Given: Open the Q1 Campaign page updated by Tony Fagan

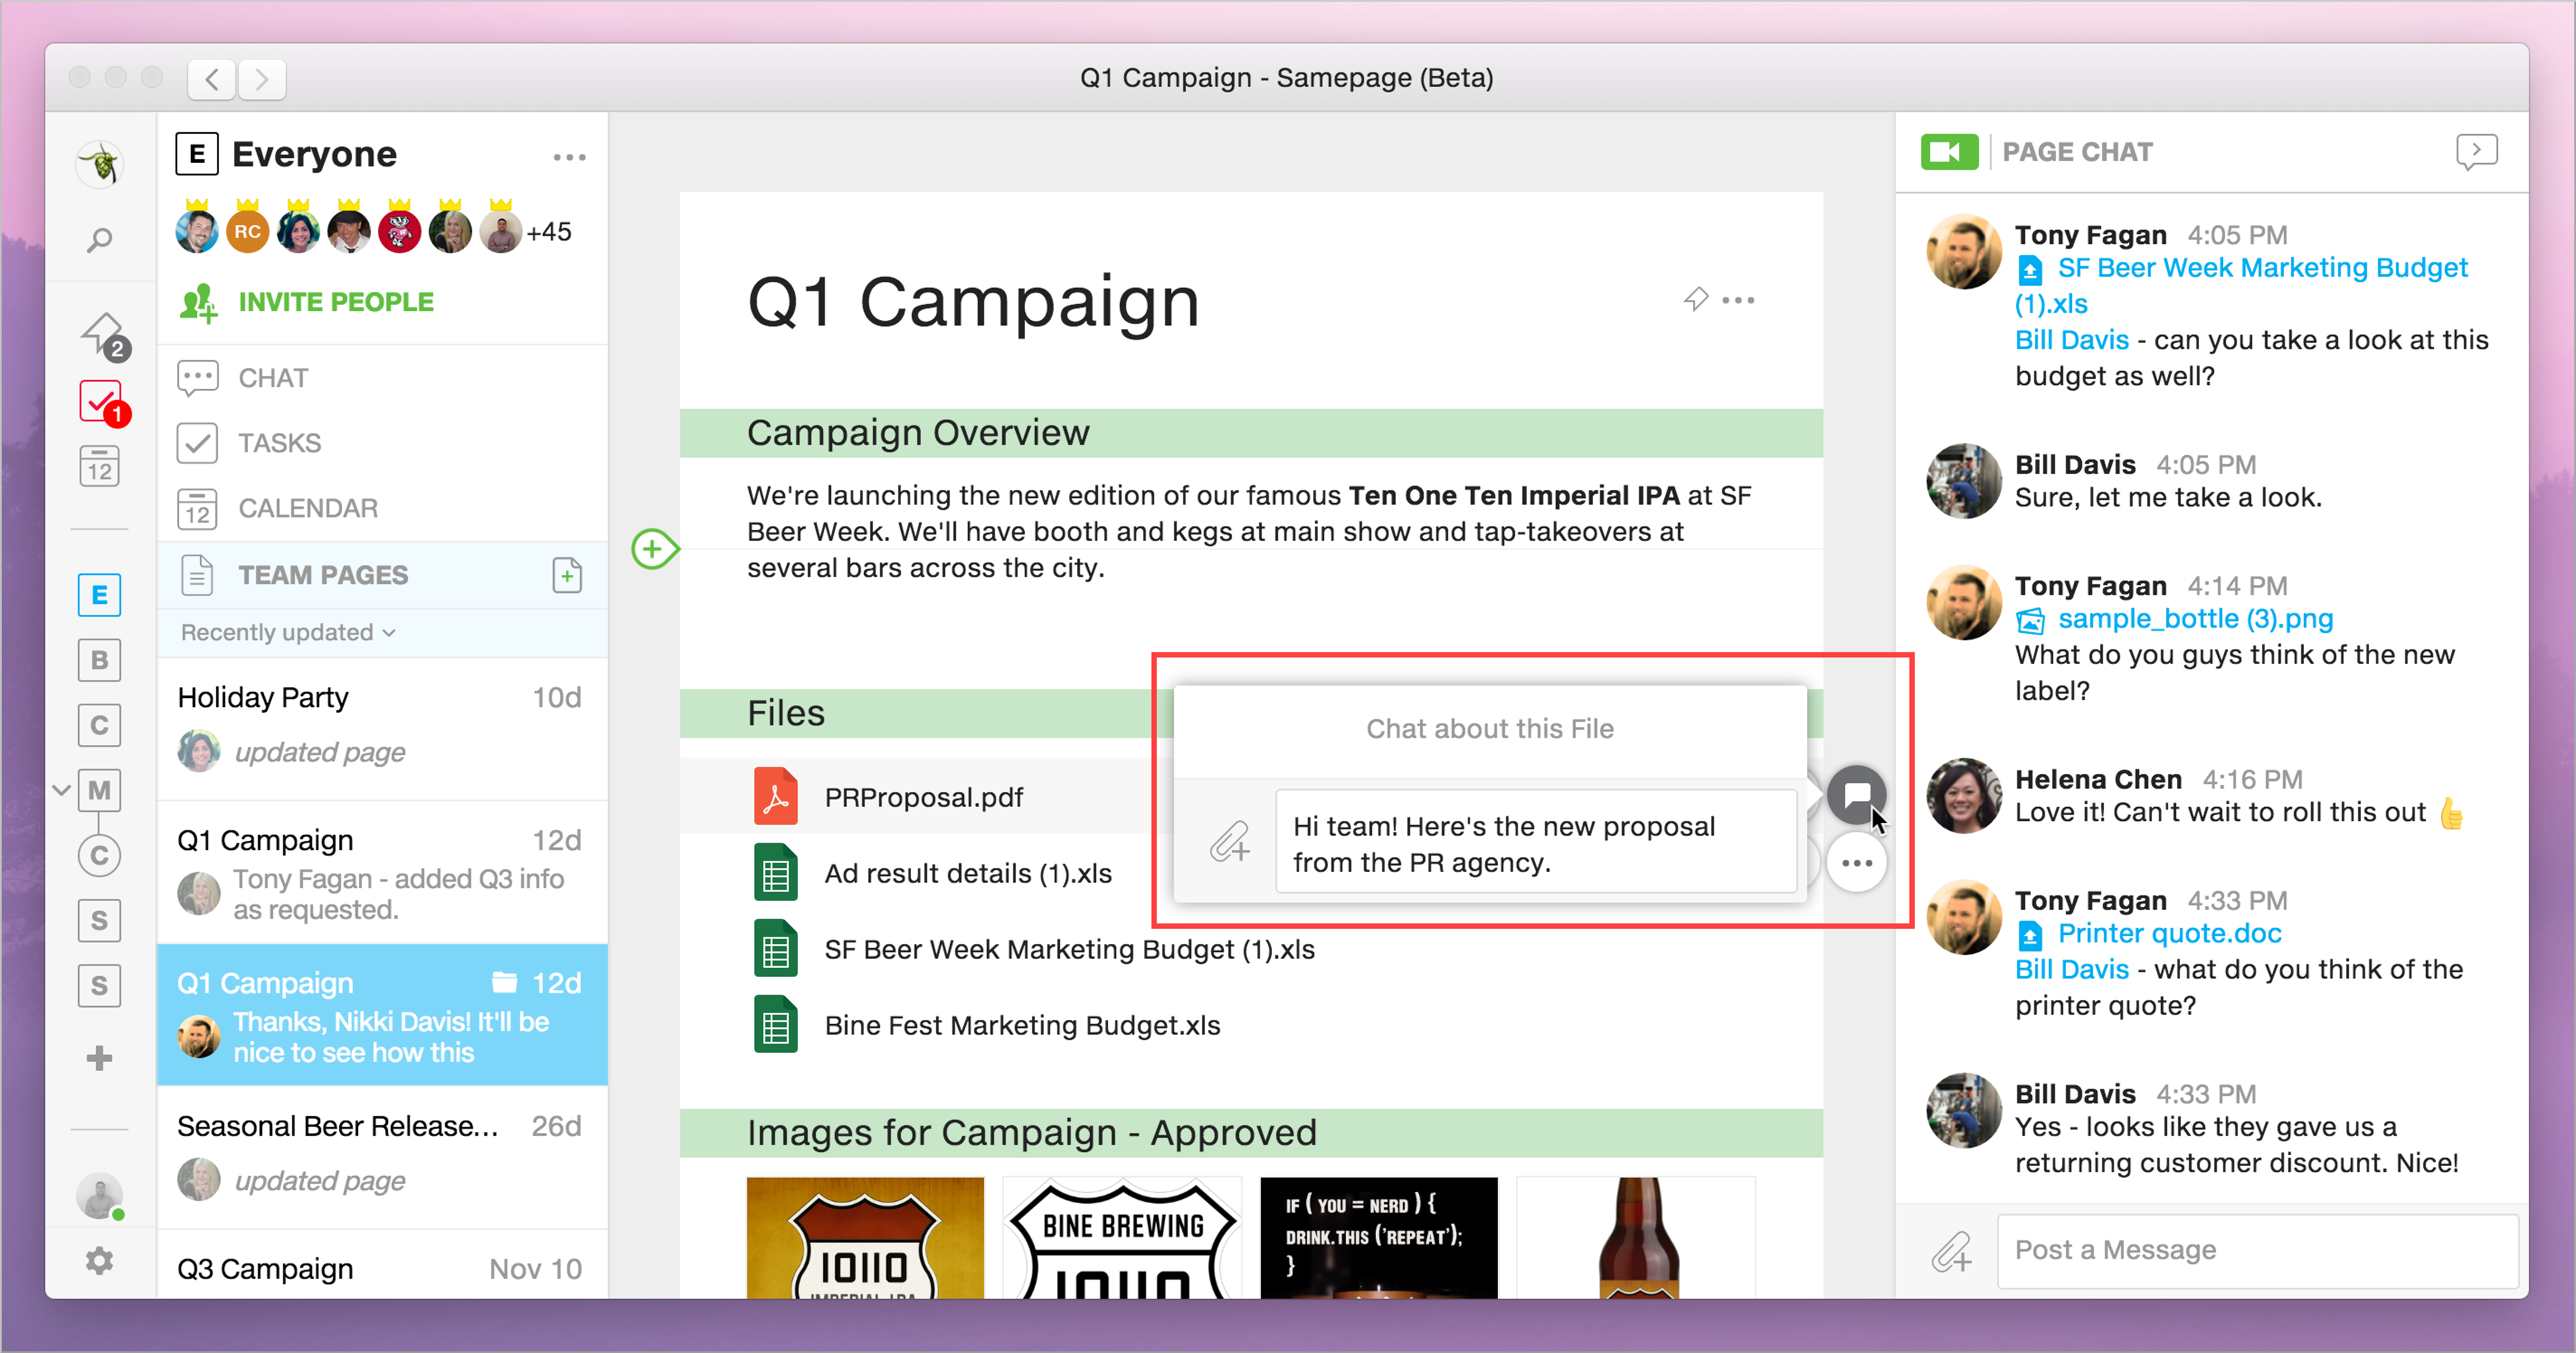Looking at the screenshot, I should 383,872.
